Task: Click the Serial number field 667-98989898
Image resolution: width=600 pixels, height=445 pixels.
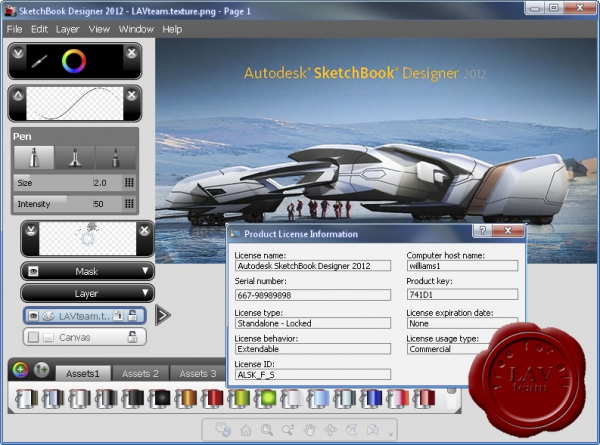Action: [x=313, y=295]
